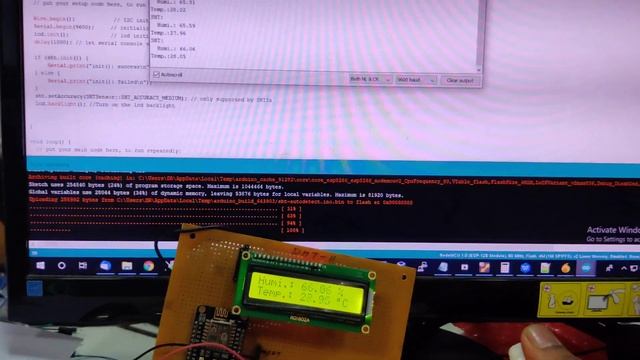Open the People icon in the system tray
This screenshot has height=360, width=640.
pyautogui.click(x=609, y=268)
